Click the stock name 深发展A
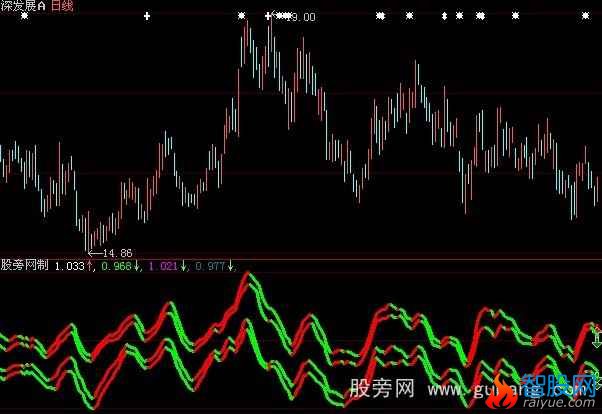 coord(23,5)
